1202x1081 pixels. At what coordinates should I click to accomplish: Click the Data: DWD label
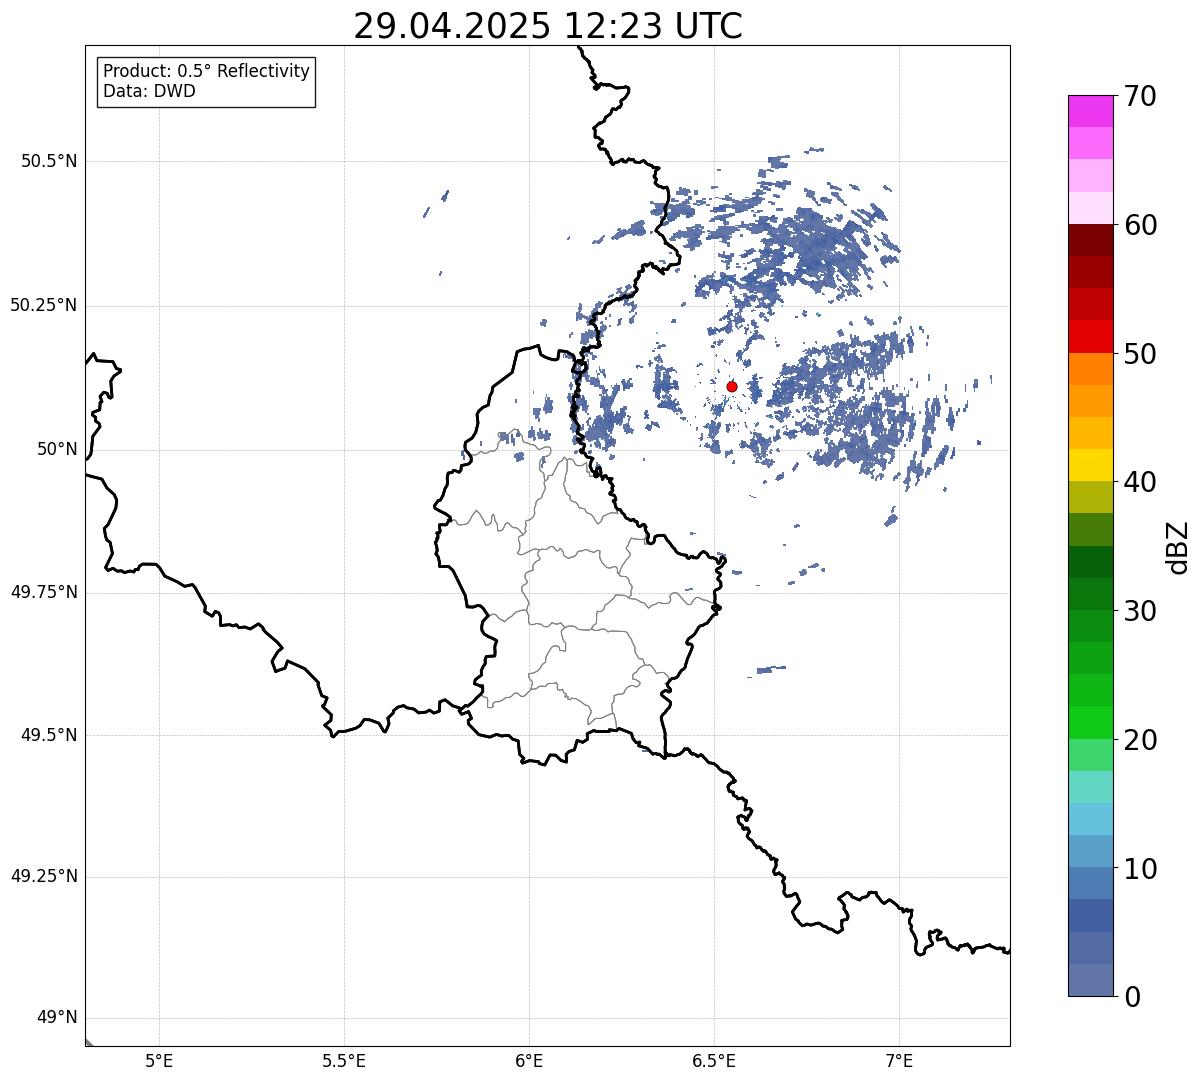pos(149,91)
